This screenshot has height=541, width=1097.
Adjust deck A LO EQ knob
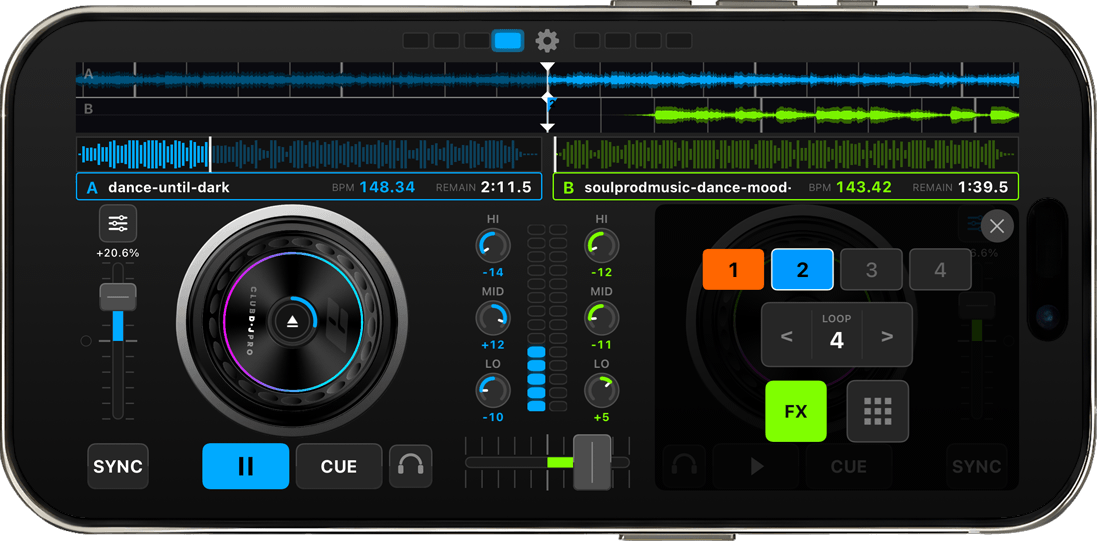point(493,391)
